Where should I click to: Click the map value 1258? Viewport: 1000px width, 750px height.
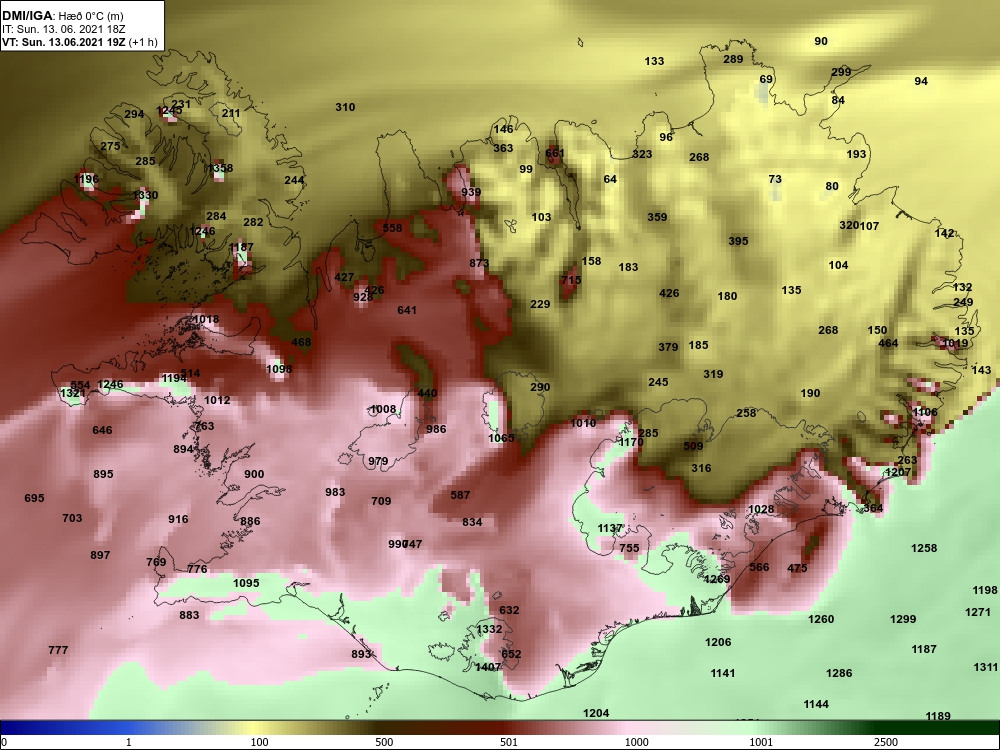click(924, 548)
